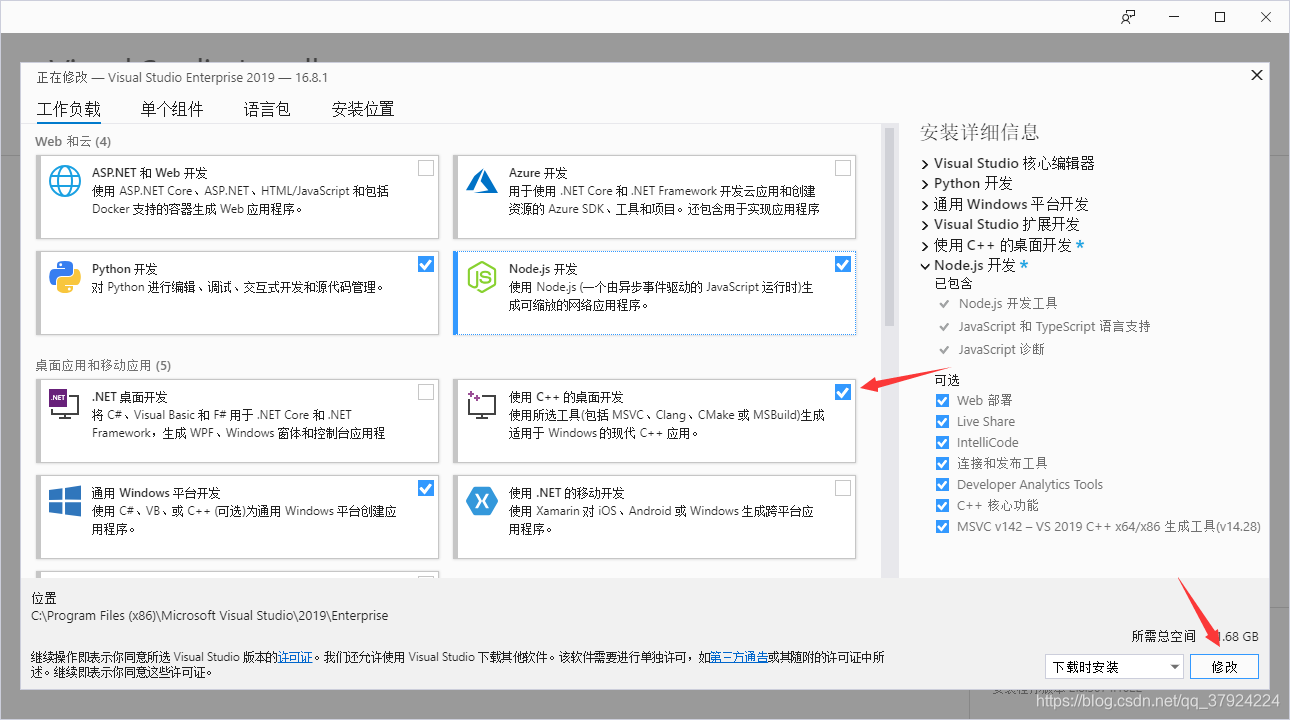Uncheck the C++ 核心功能 optional component

click(x=942, y=505)
